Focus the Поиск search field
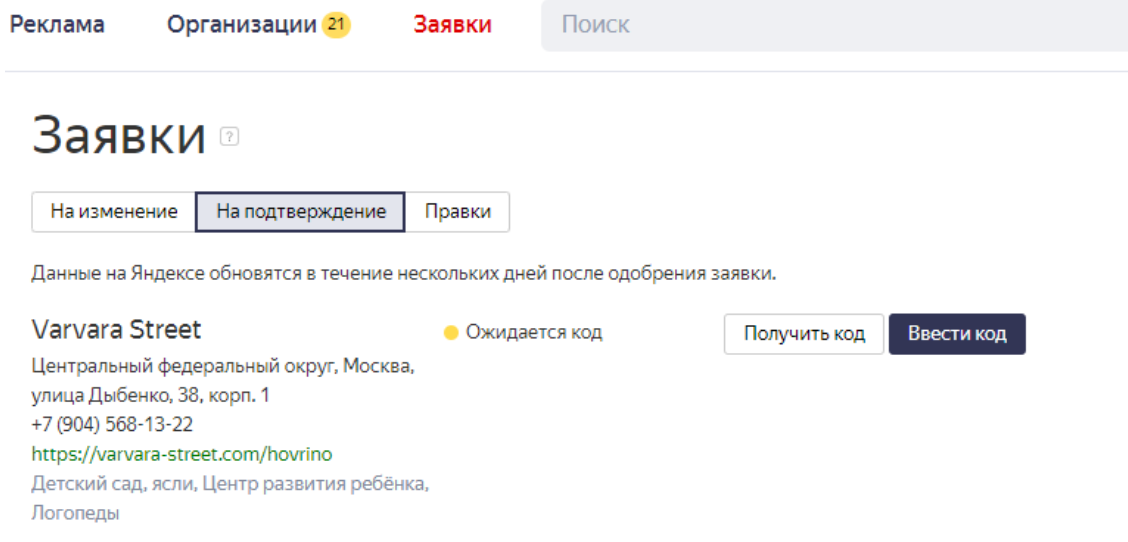This screenshot has height=542, width=1128. [834, 25]
